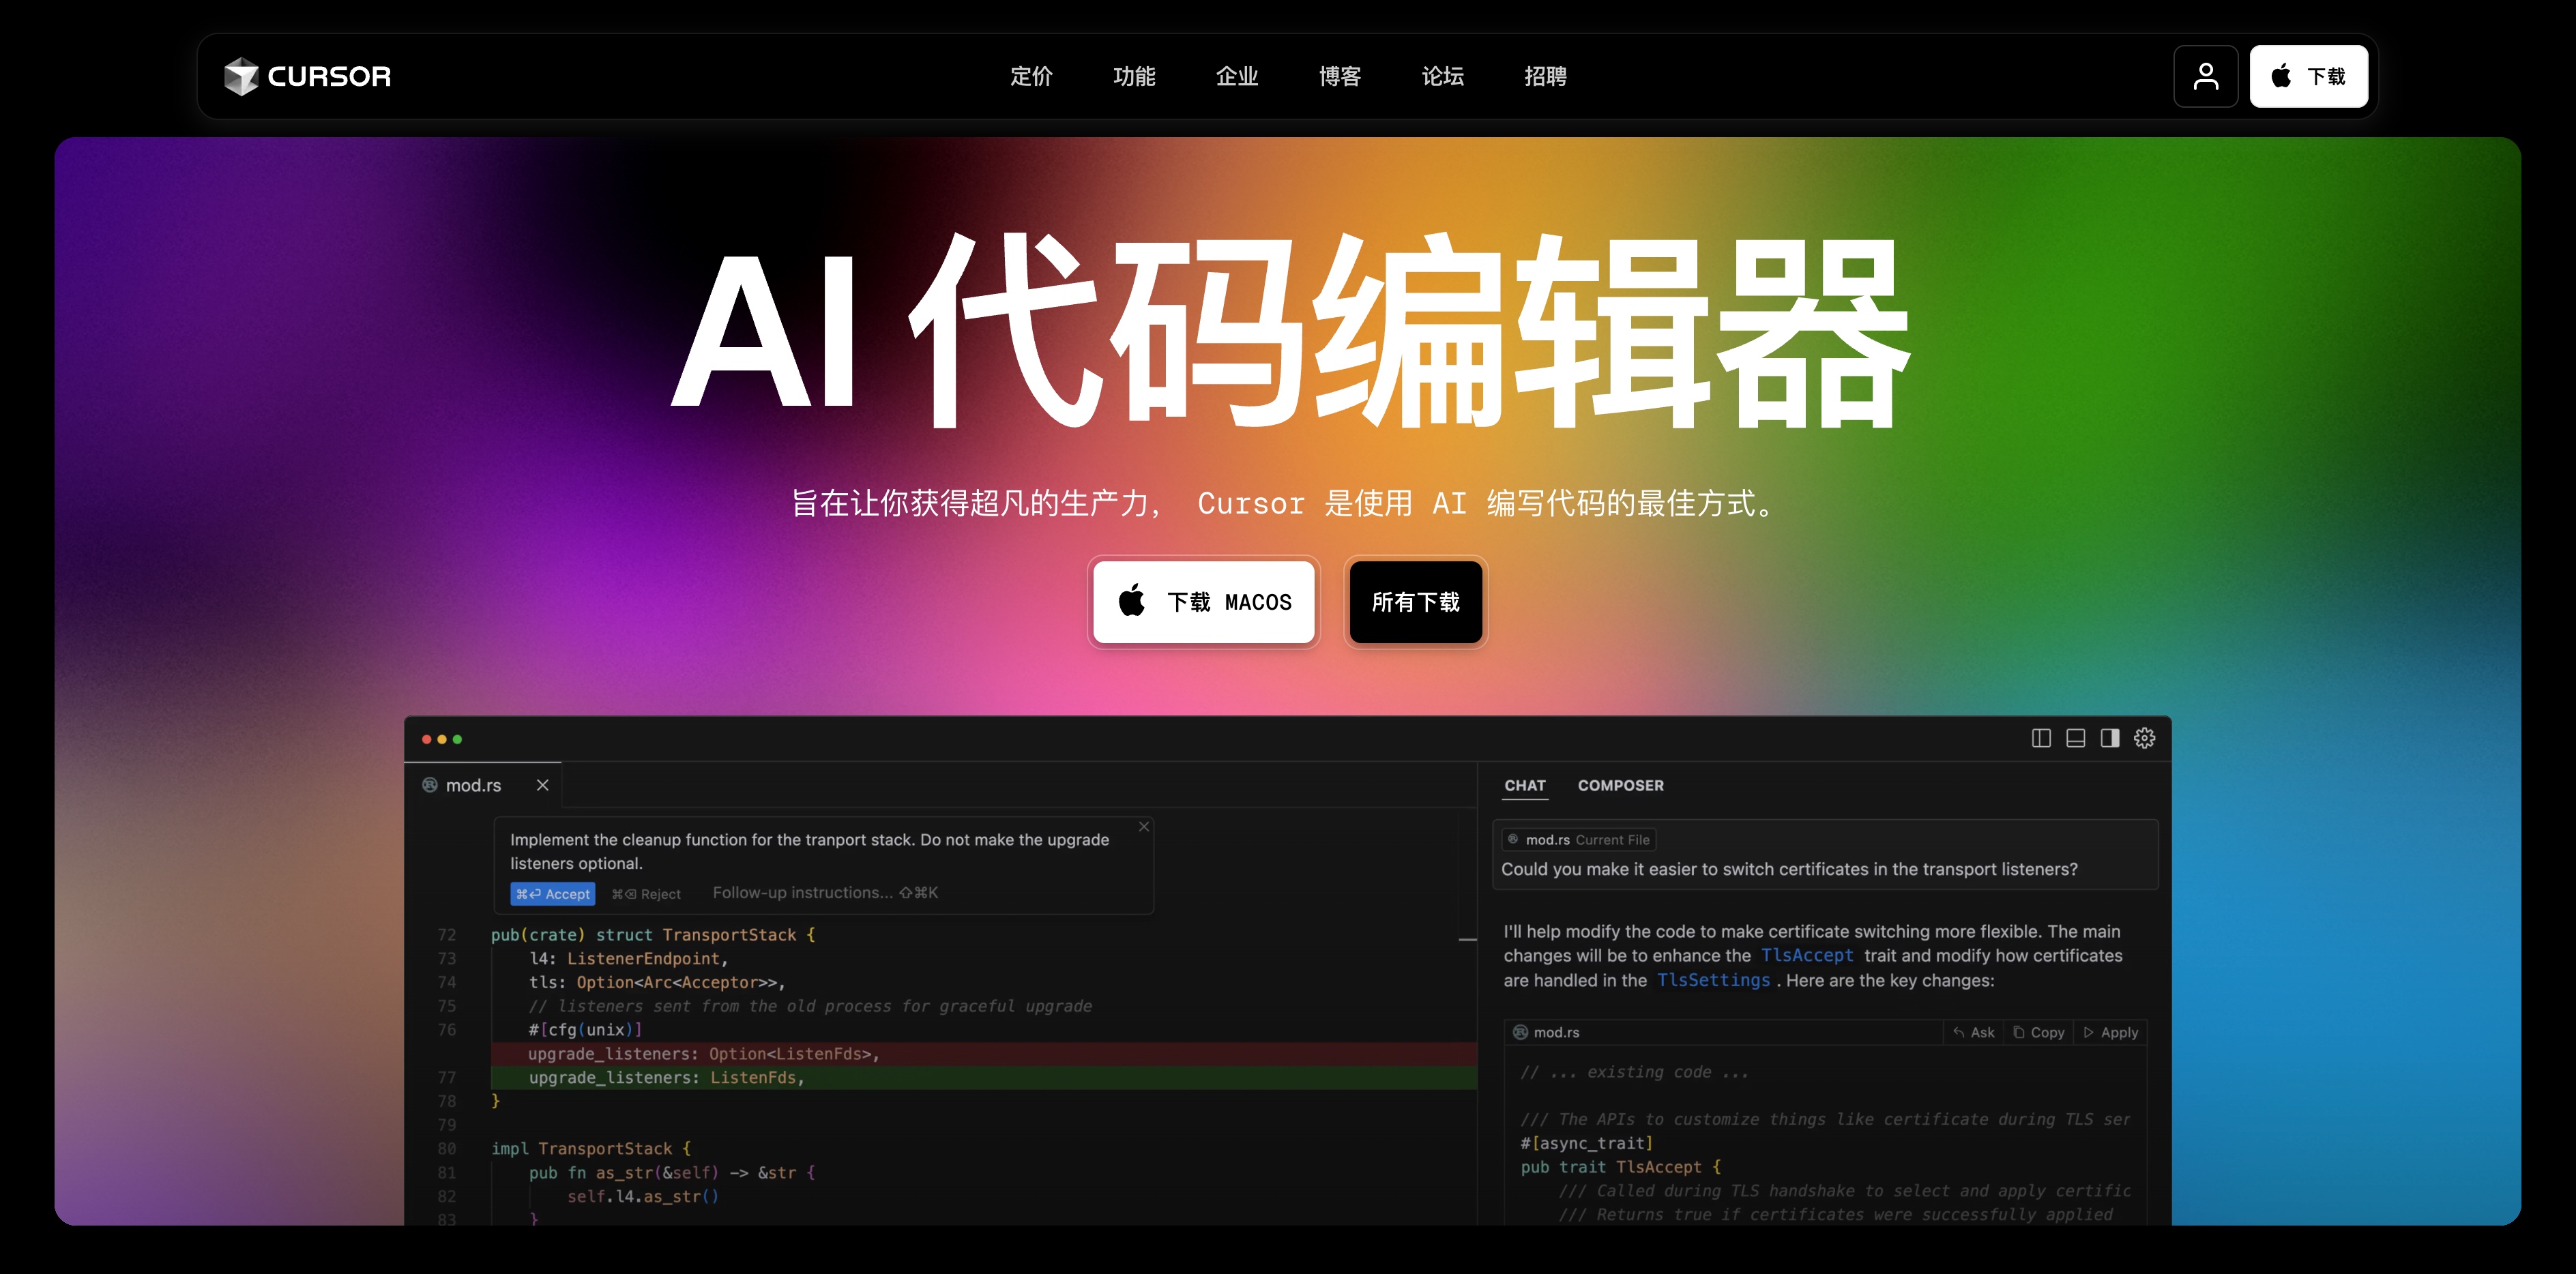Screen dimensions: 2576x1274
Task: Click the 'pub trait TlsAccept {' line
Action: 1620,1168
